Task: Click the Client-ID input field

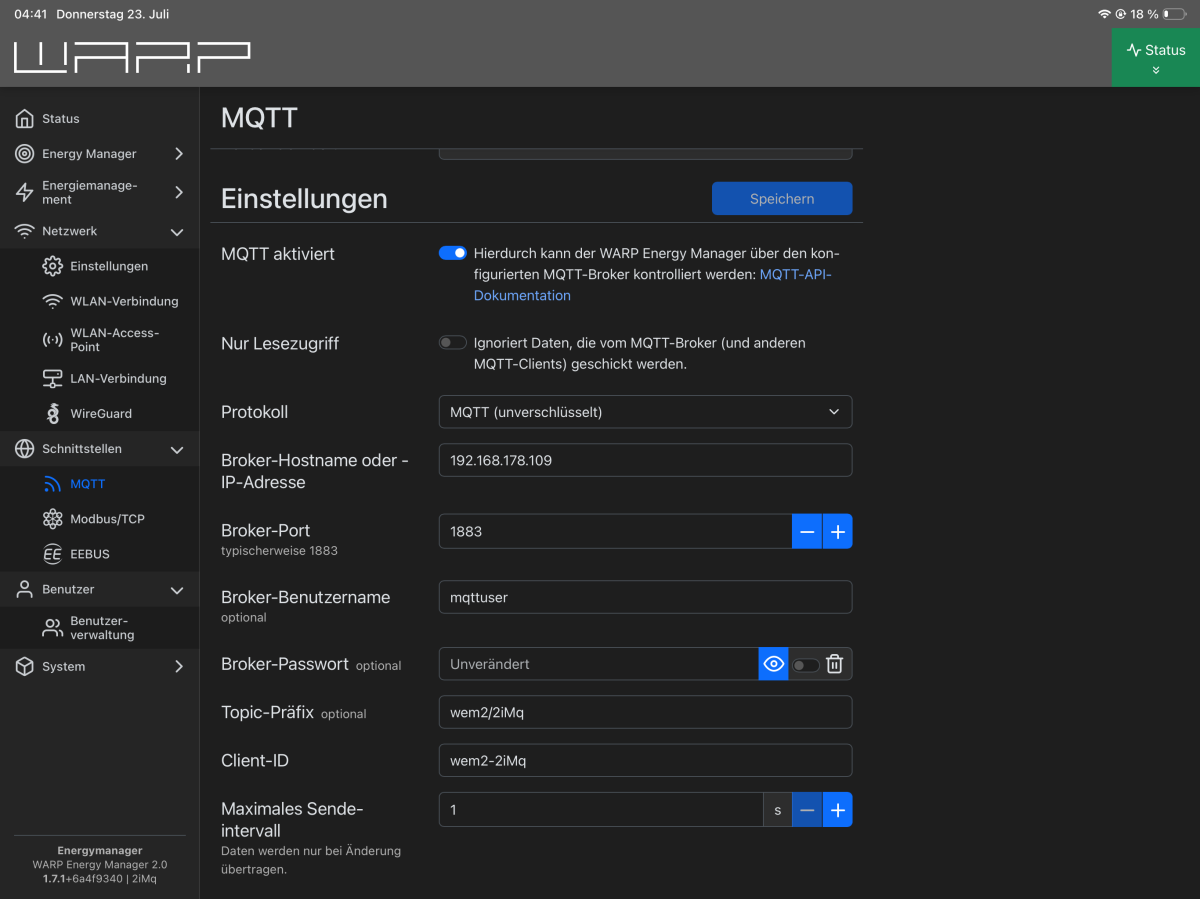Action: 645,760
